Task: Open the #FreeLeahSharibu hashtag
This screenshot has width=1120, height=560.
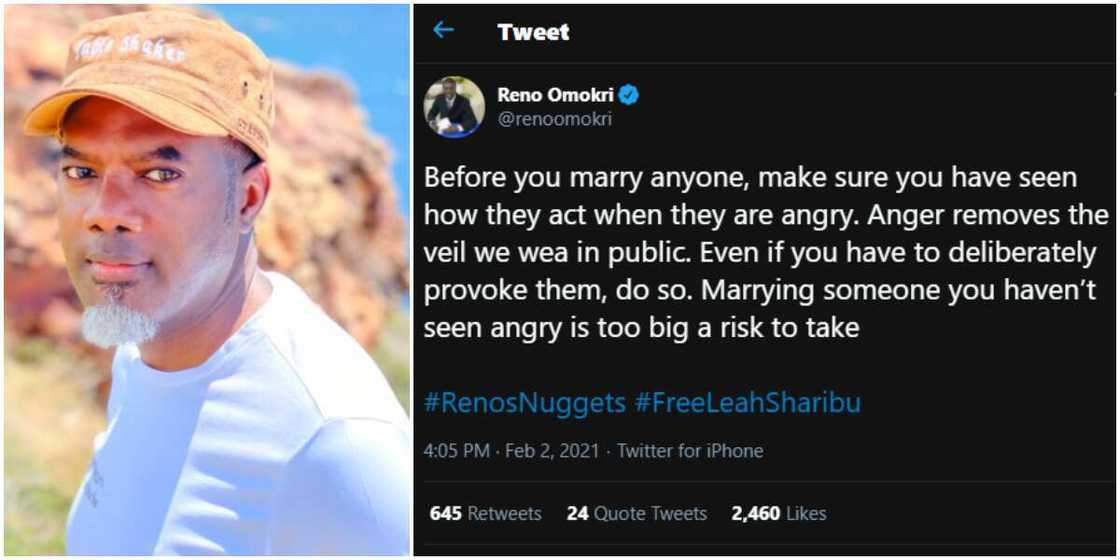Action: pyautogui.click(x=748, y=402)
